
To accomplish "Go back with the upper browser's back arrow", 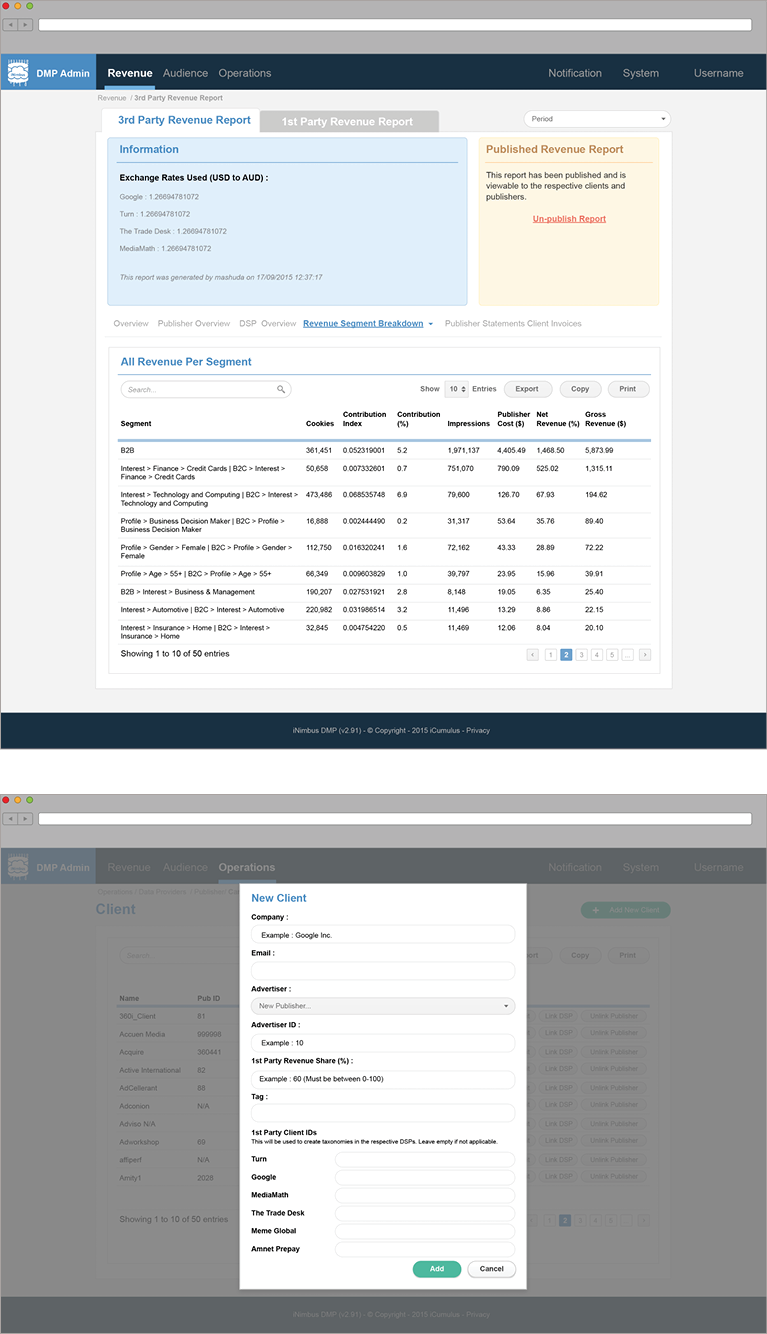I will point(11,23).
